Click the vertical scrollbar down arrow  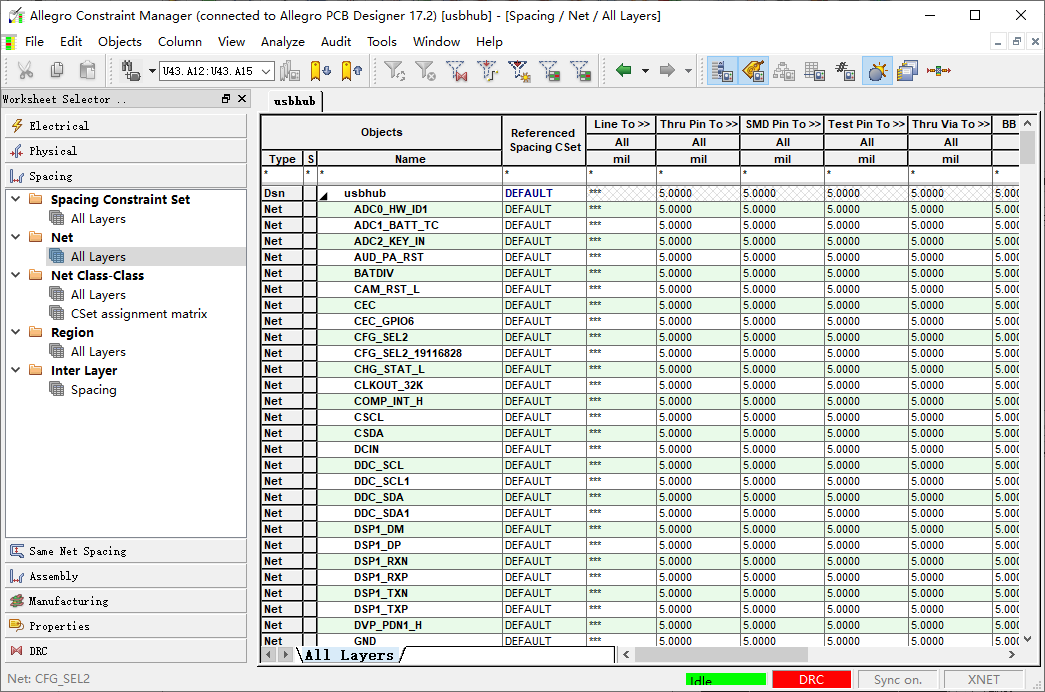(x=1028, y=639)
